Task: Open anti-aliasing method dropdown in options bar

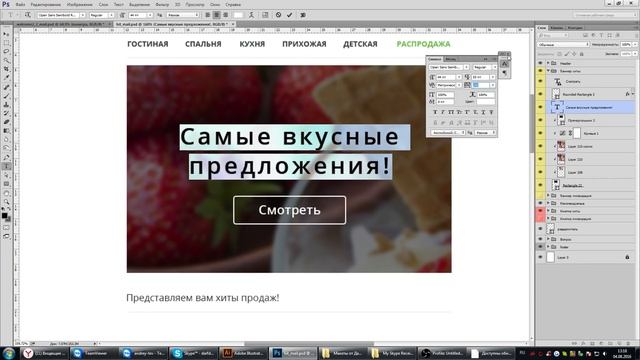Action: pyautogui.click(x=183, y=15)
